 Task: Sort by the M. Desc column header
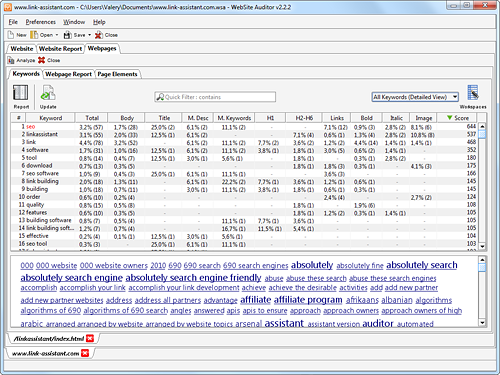[198, 118]
